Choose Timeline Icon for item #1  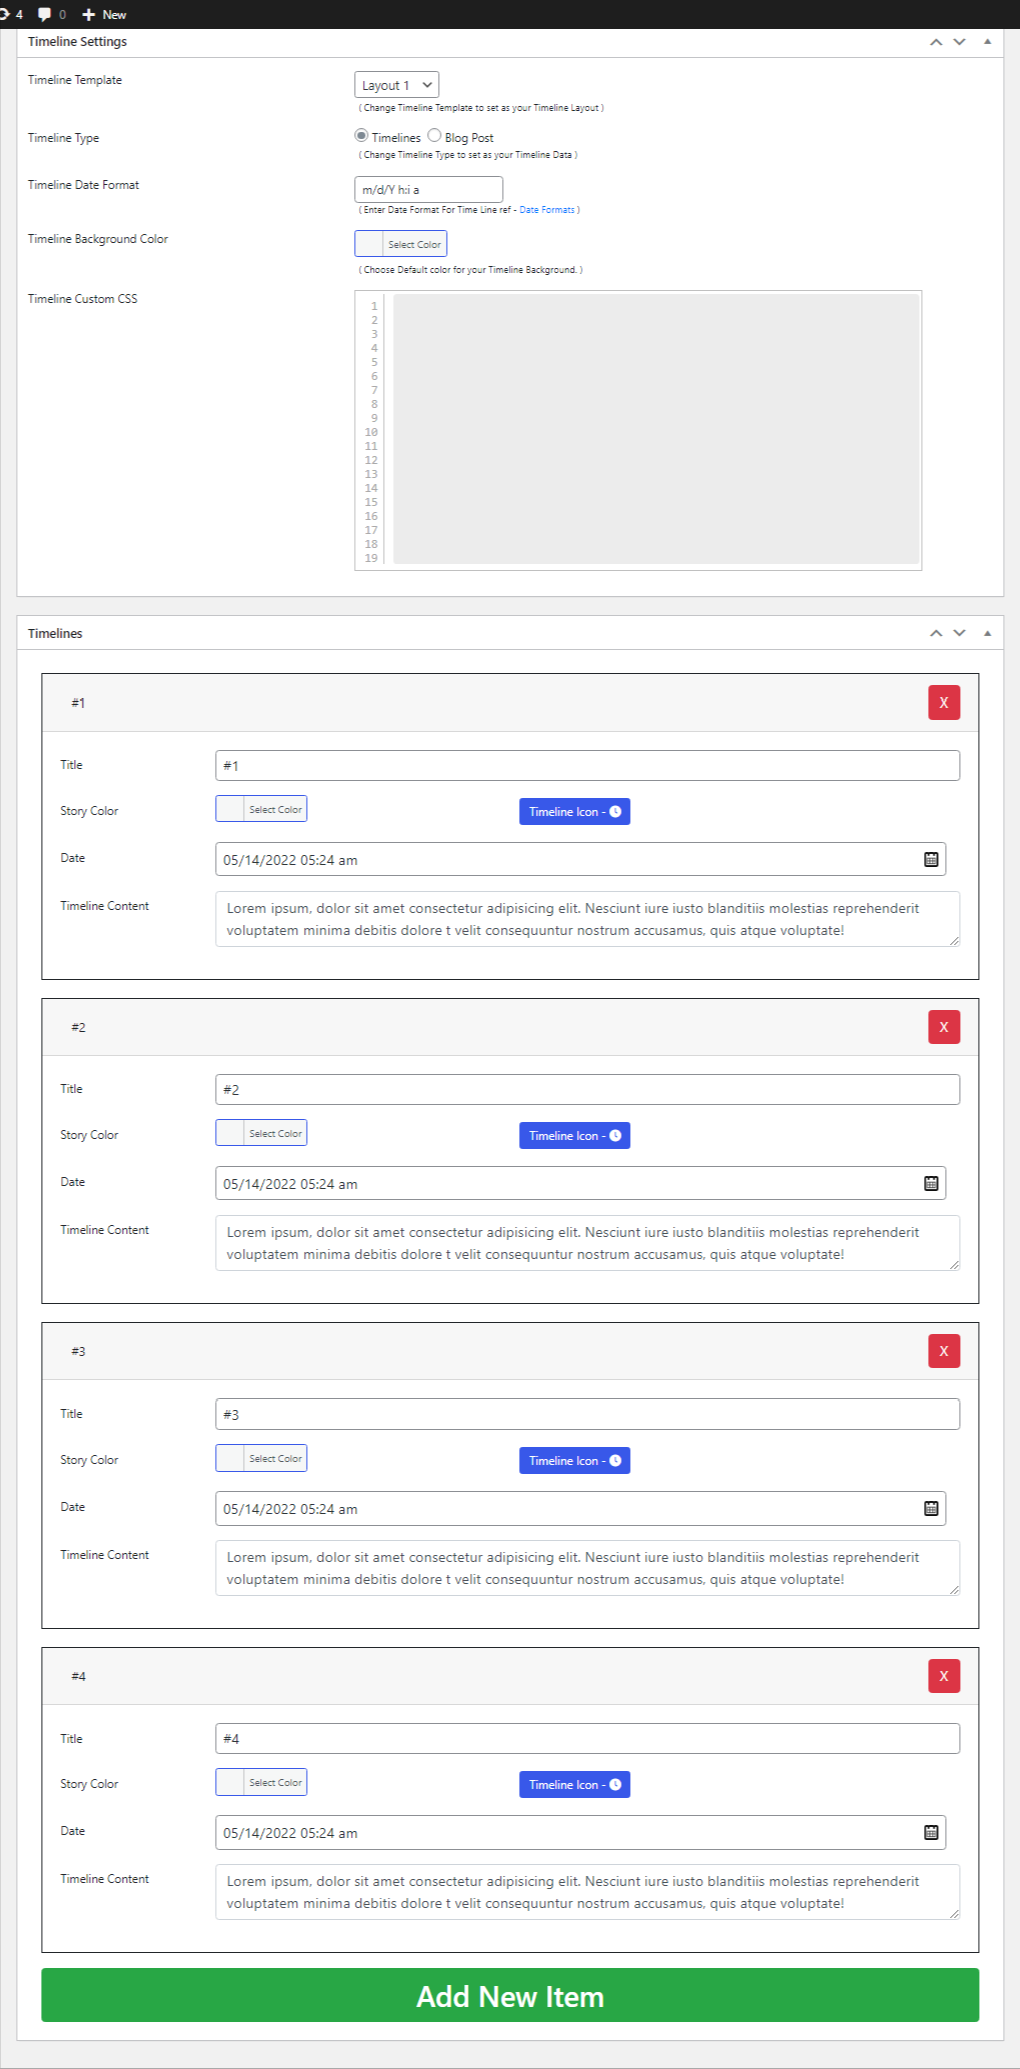tap(574, 812)
